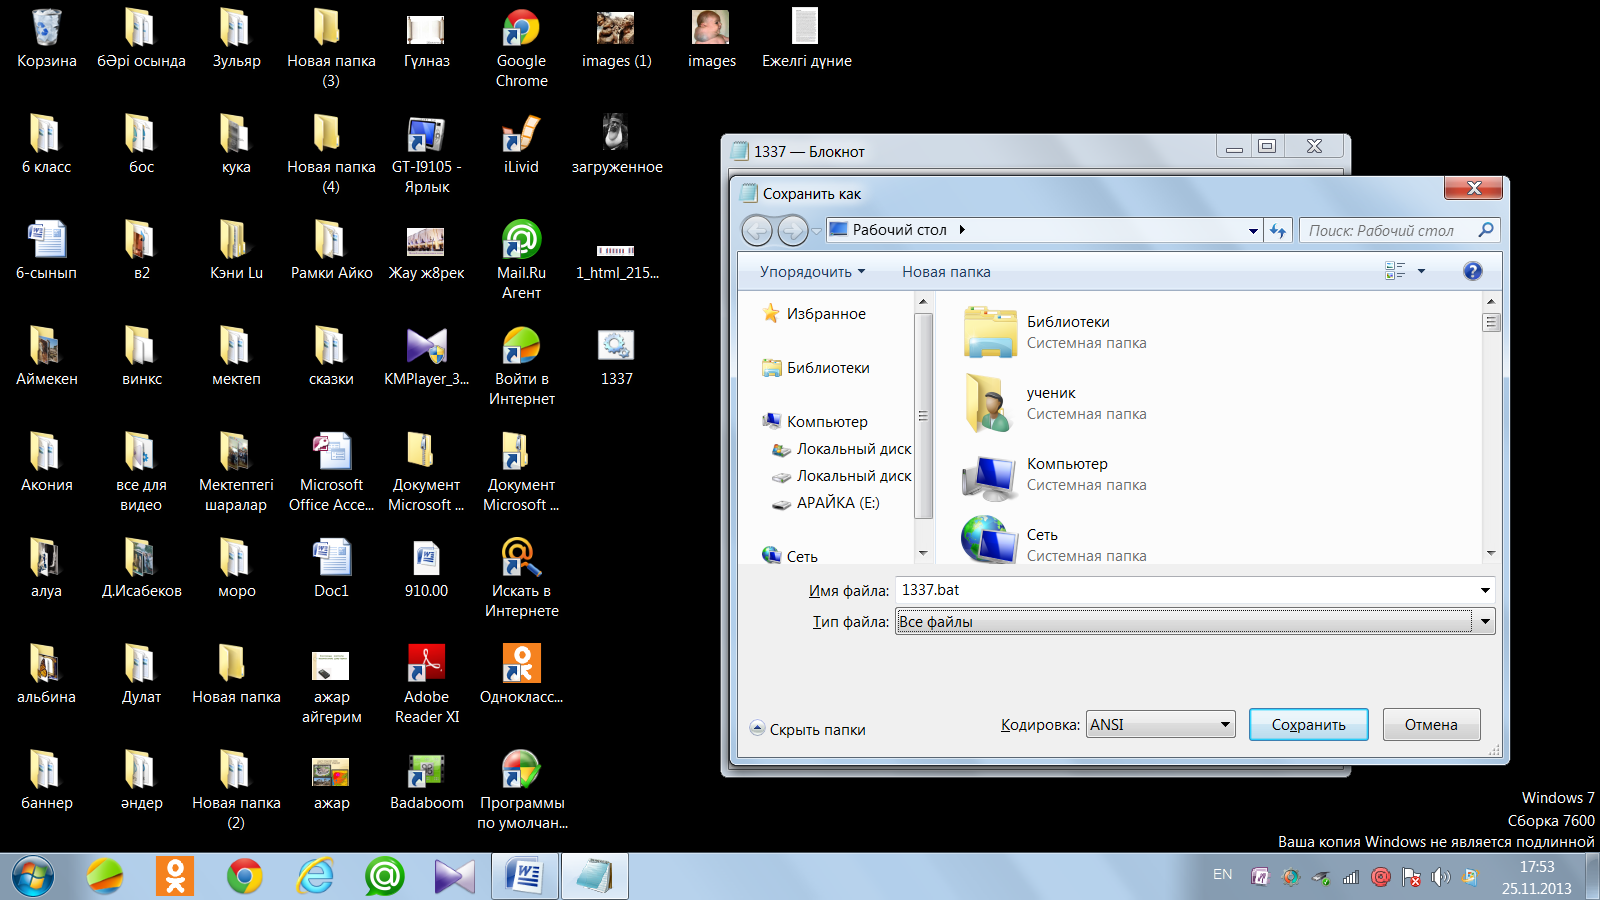This screenshot has height=900, width=1600.
Task: Expand the address bar history dropdown arrow
Action: (1253, 231)
